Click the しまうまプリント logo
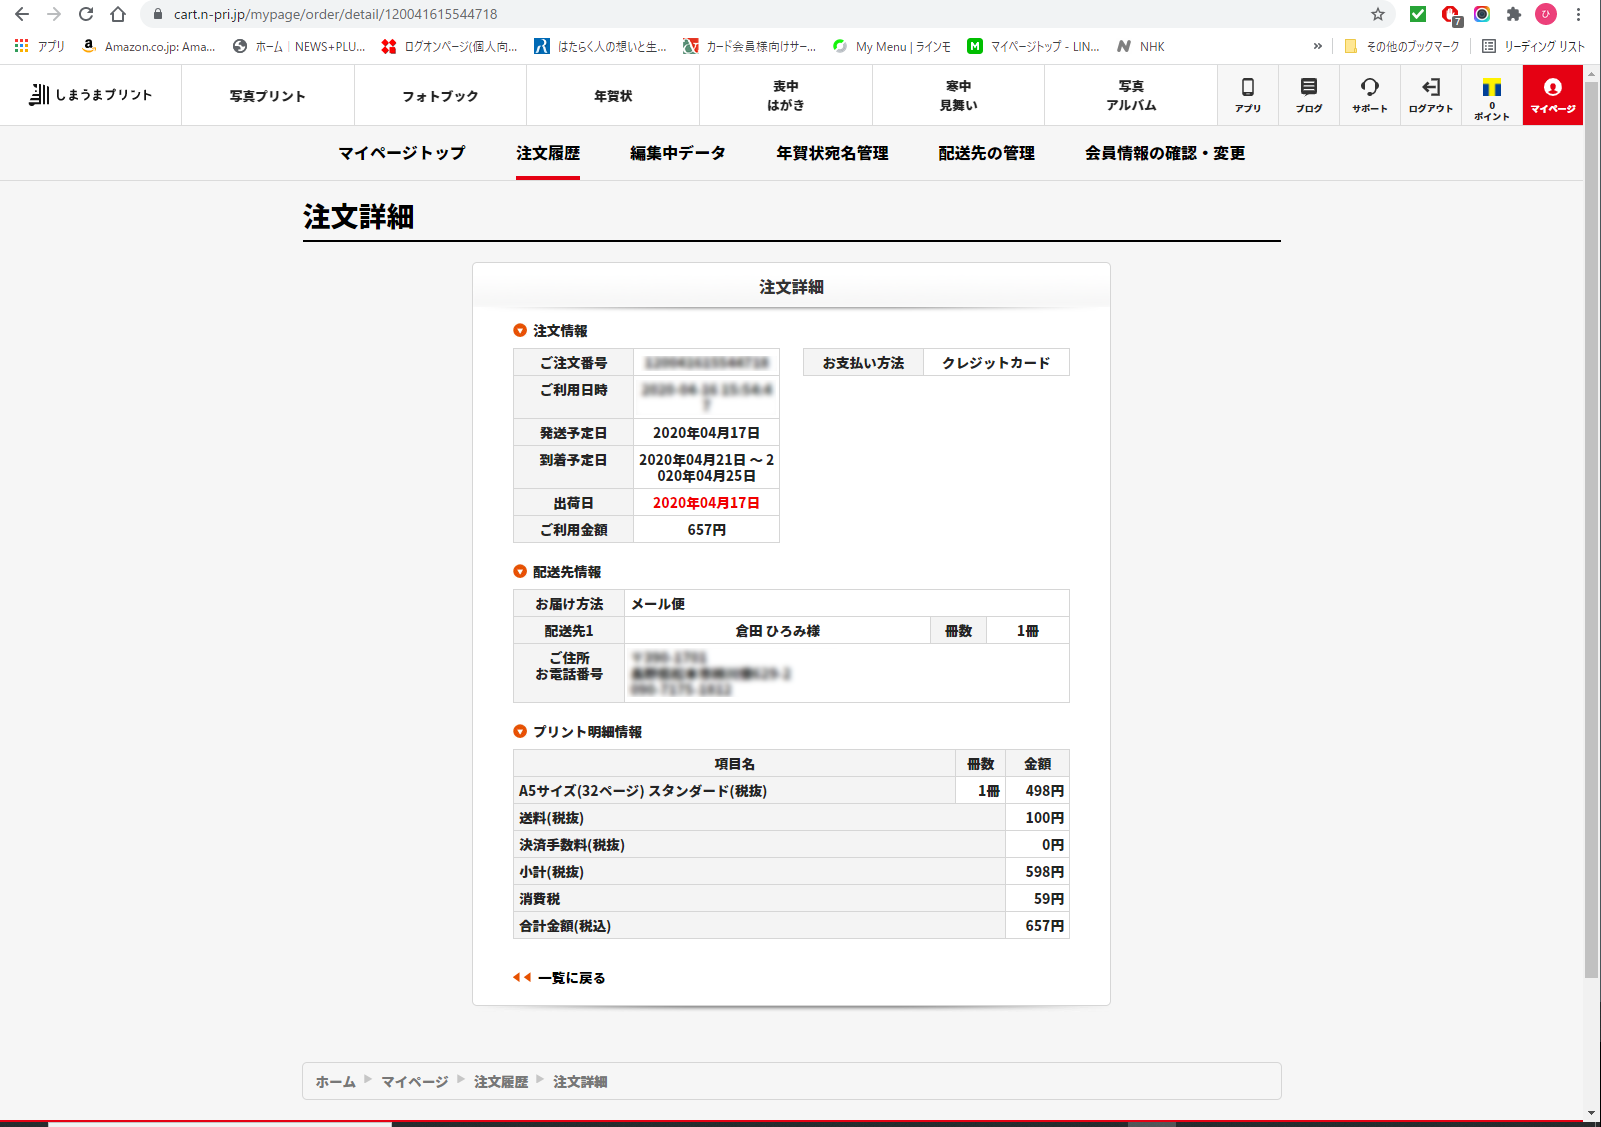Screen dimensions: 1601x1127 click(x=91, y=95)
